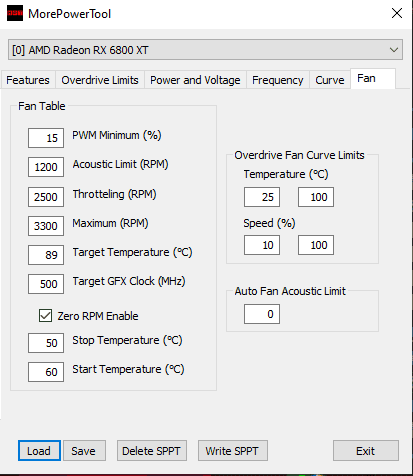Click the Acoustic Limit (RPM) input
The image size is (413, 476).
coord(46,167)
